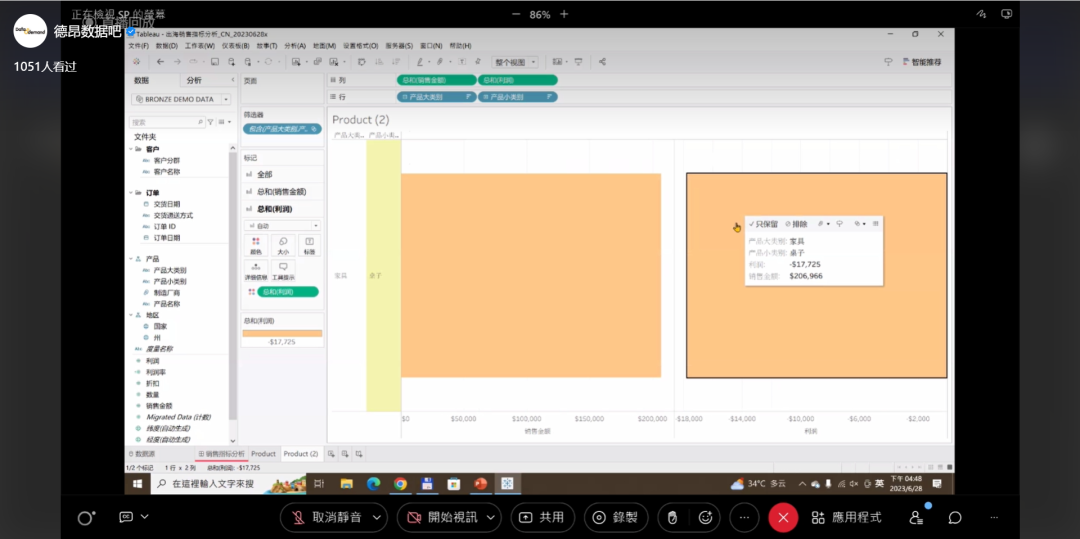Click 排除 (Exclude) in tooltip
The height and width of the screenshot is (539, 1080).
click(x=796, y=224)
